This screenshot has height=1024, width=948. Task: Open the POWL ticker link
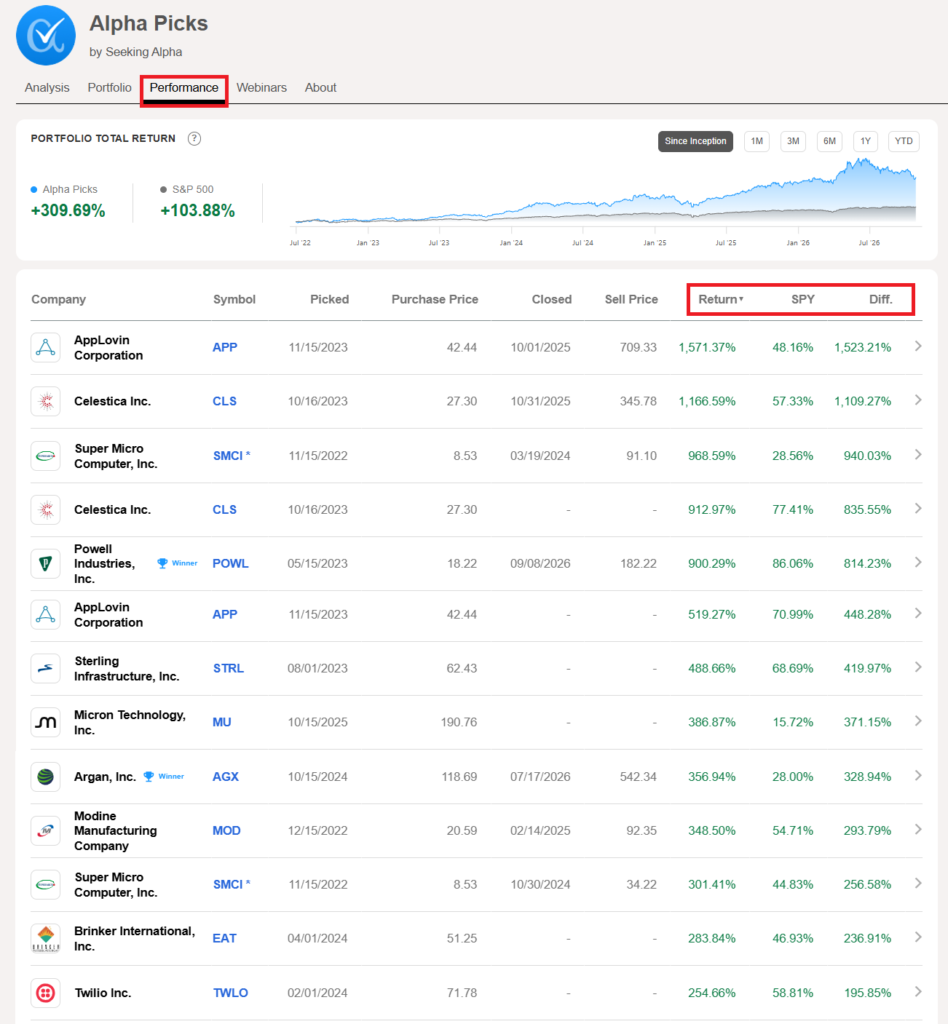[230, 564]
